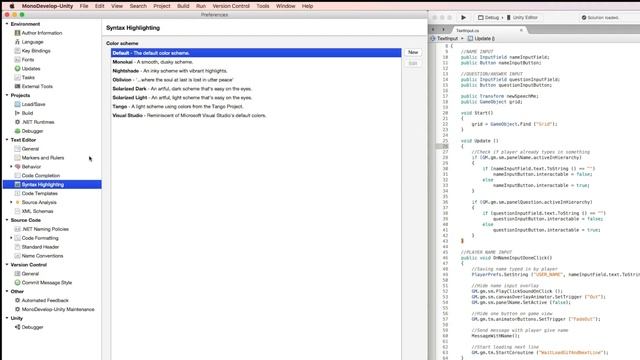Open the Debug configuration dropdown
The height and width of the screenshot is (360, 640).
pos(490,18)
